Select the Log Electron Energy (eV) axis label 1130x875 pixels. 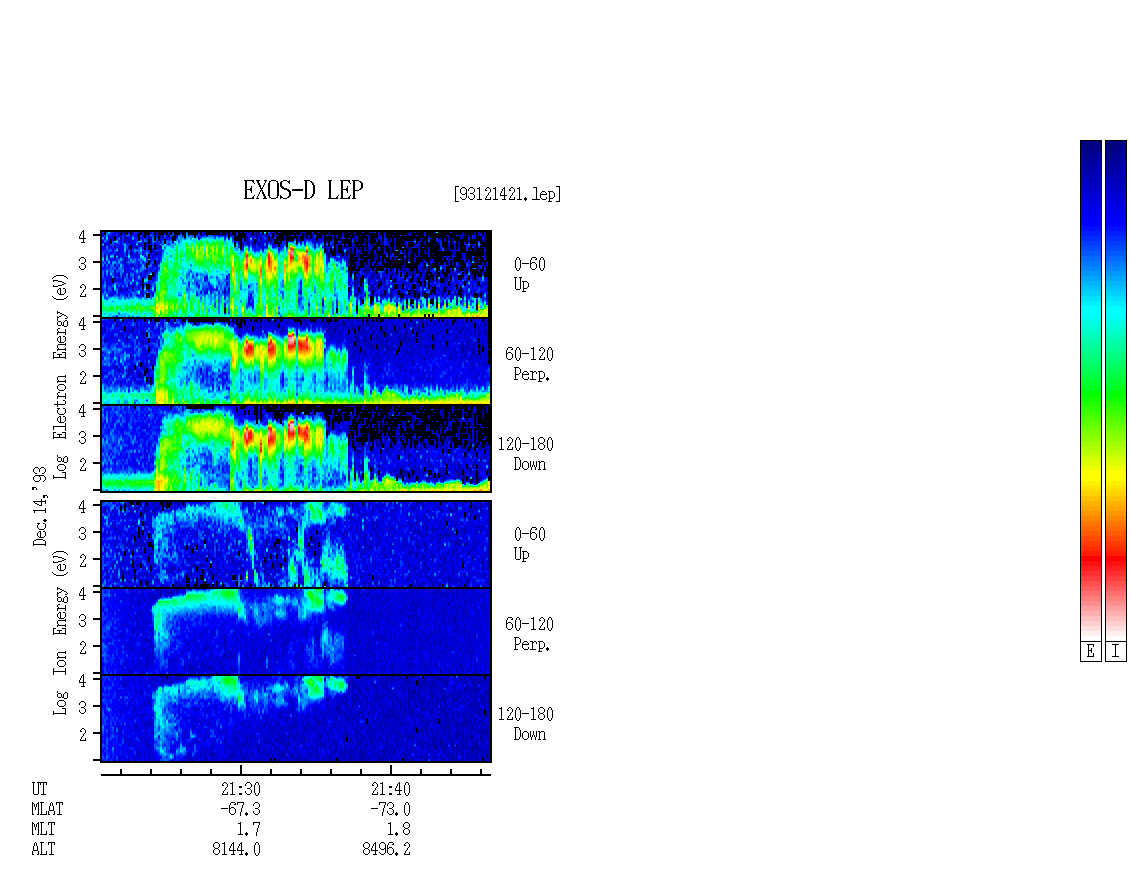(x=60, y=376)
